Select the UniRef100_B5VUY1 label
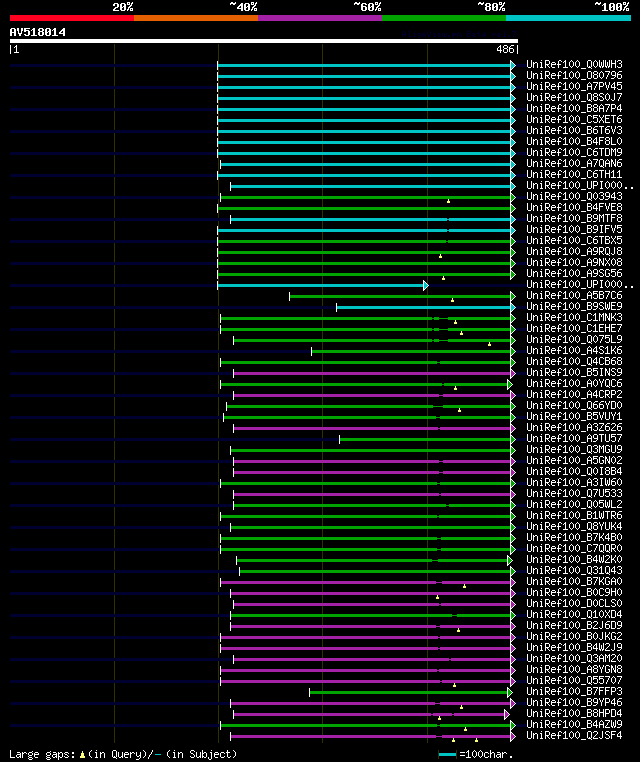This screenshot has height=762, width=640. coord(574,416)
